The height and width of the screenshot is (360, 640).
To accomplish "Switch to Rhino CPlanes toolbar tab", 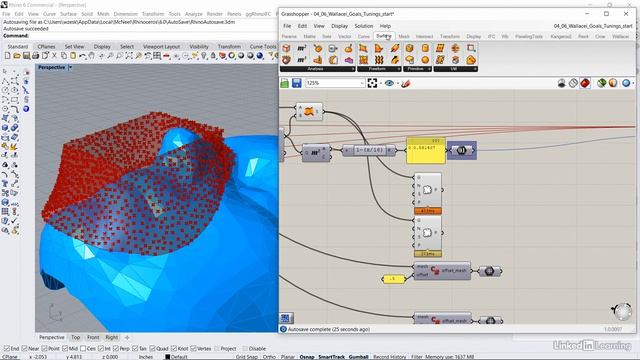I will 47,47.
